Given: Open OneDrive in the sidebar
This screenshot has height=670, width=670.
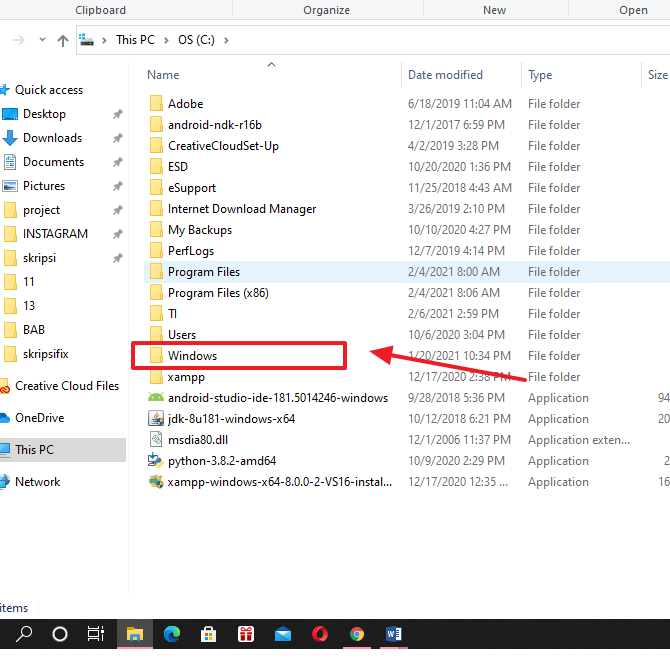Looking at the screenshot, I should click(39, 417).
